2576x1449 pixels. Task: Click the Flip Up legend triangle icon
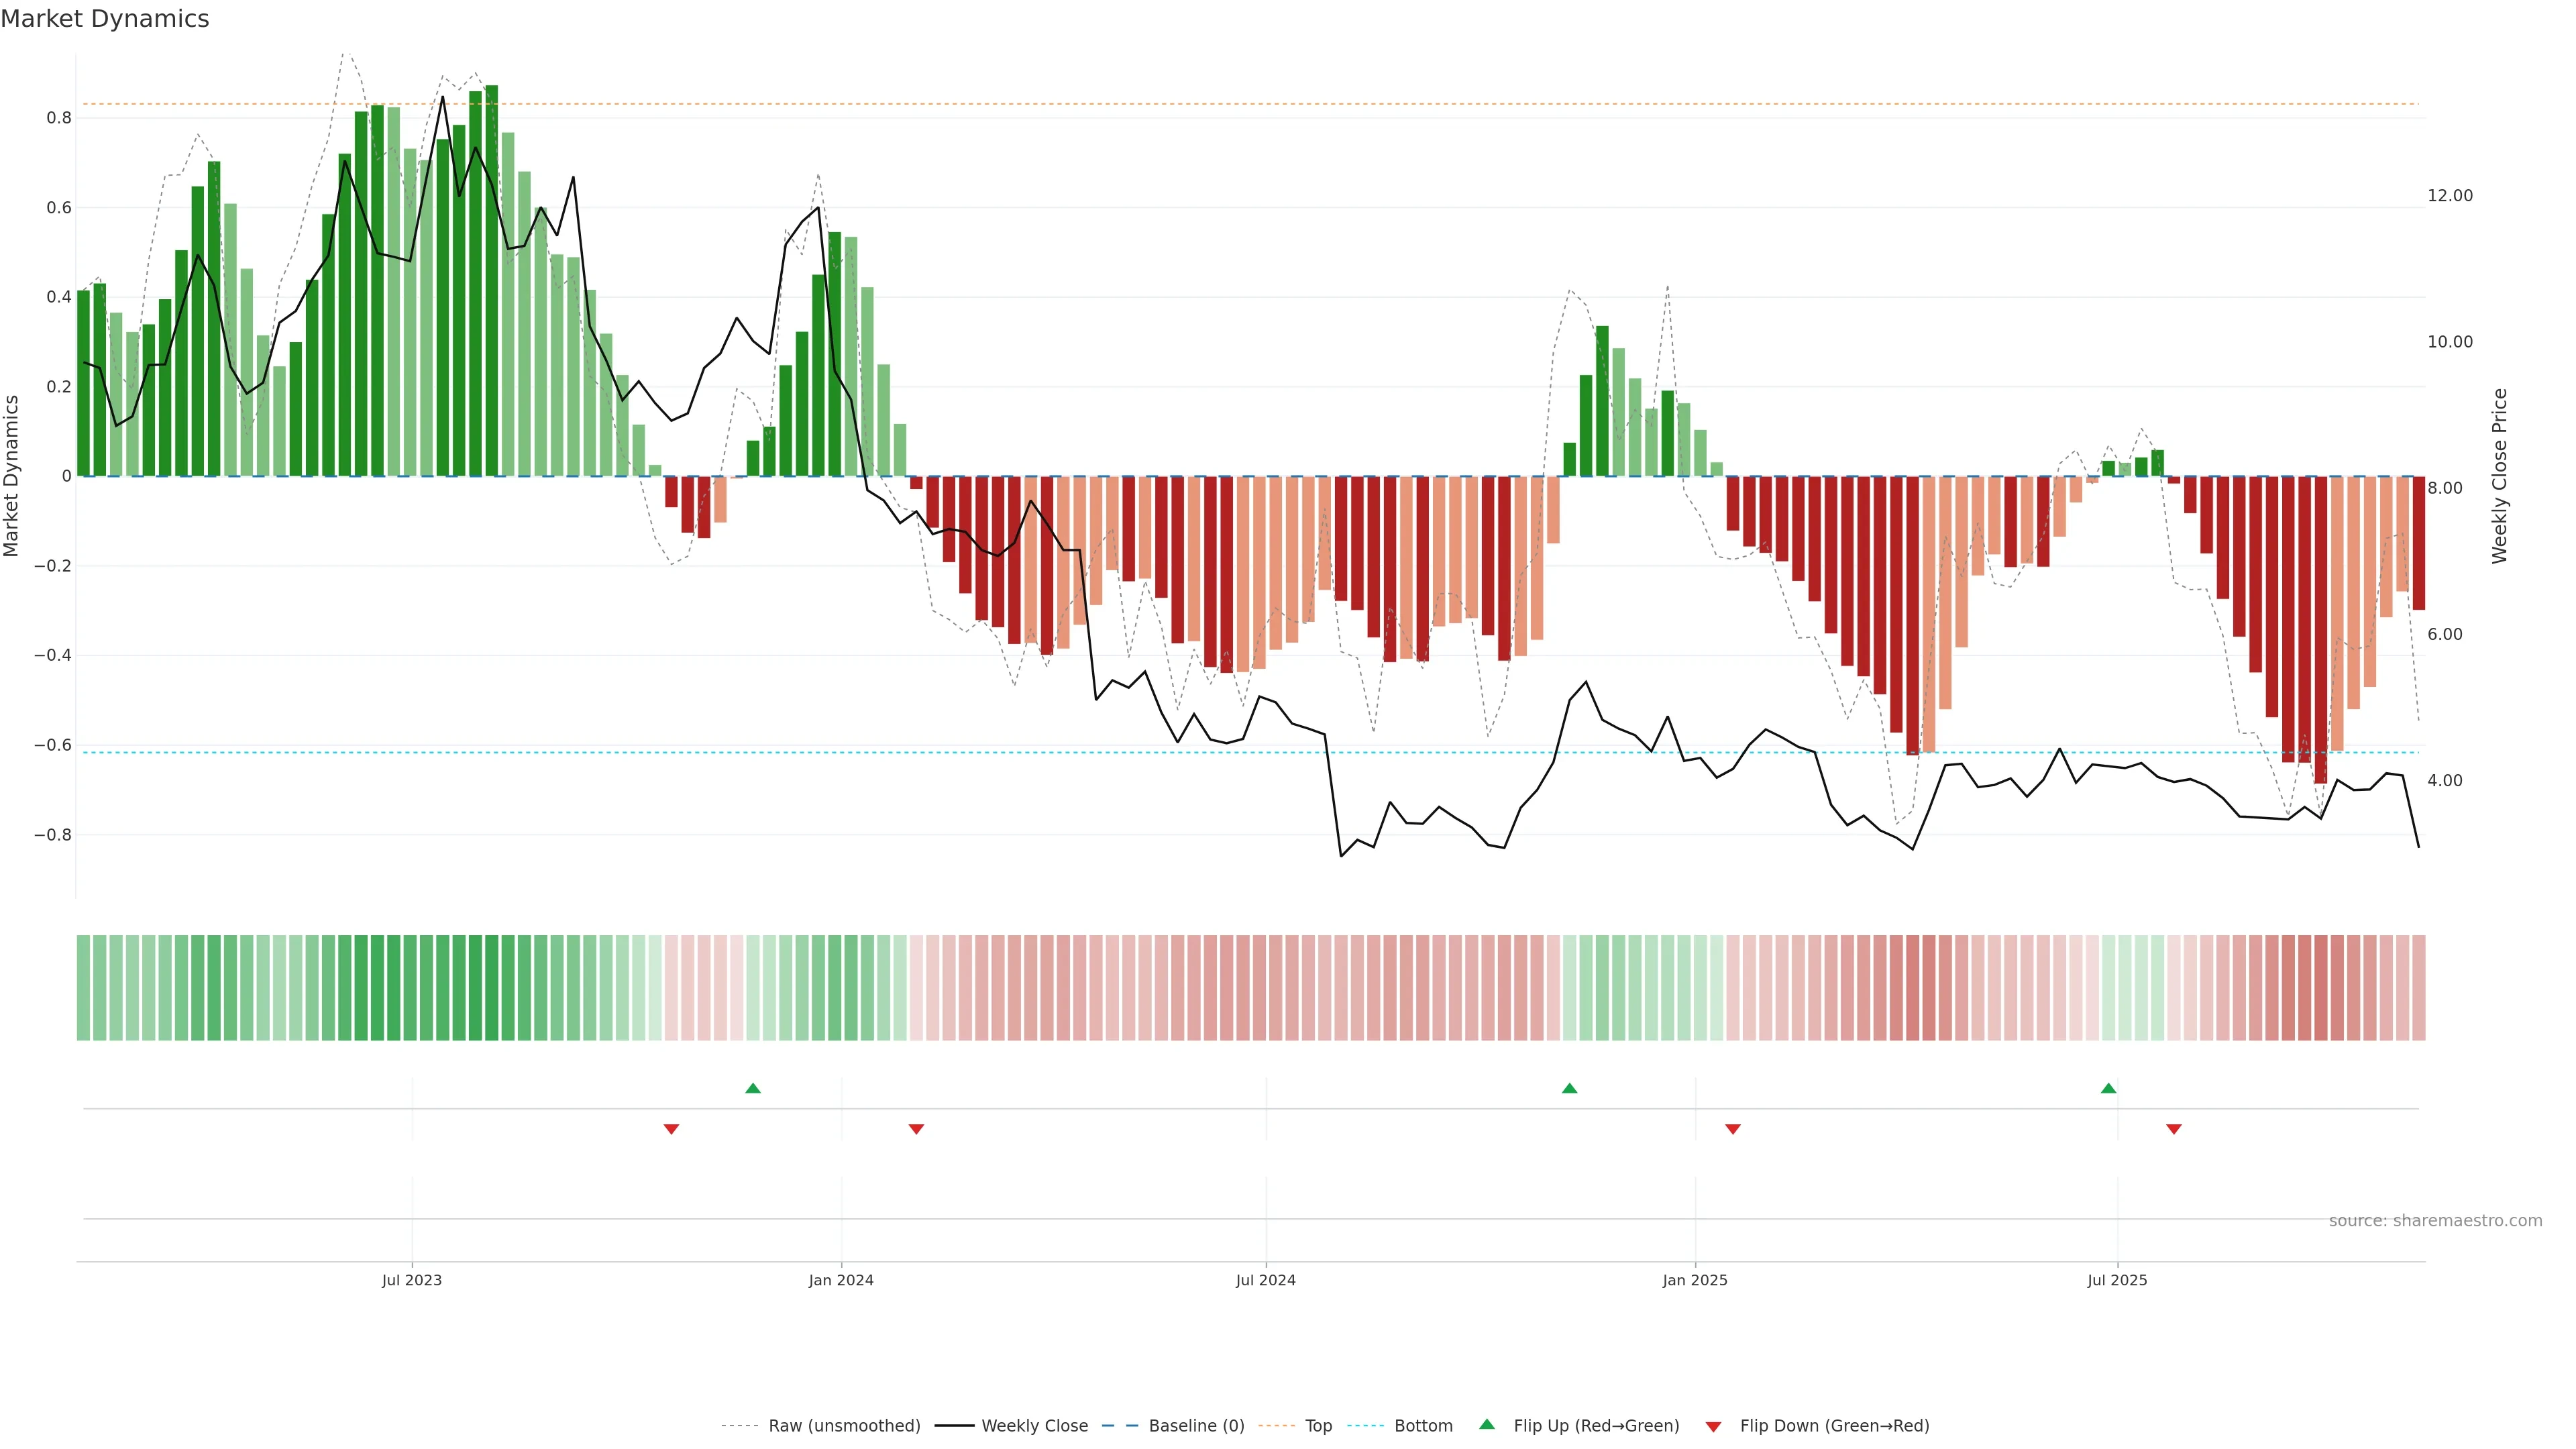[1487, 1424]
